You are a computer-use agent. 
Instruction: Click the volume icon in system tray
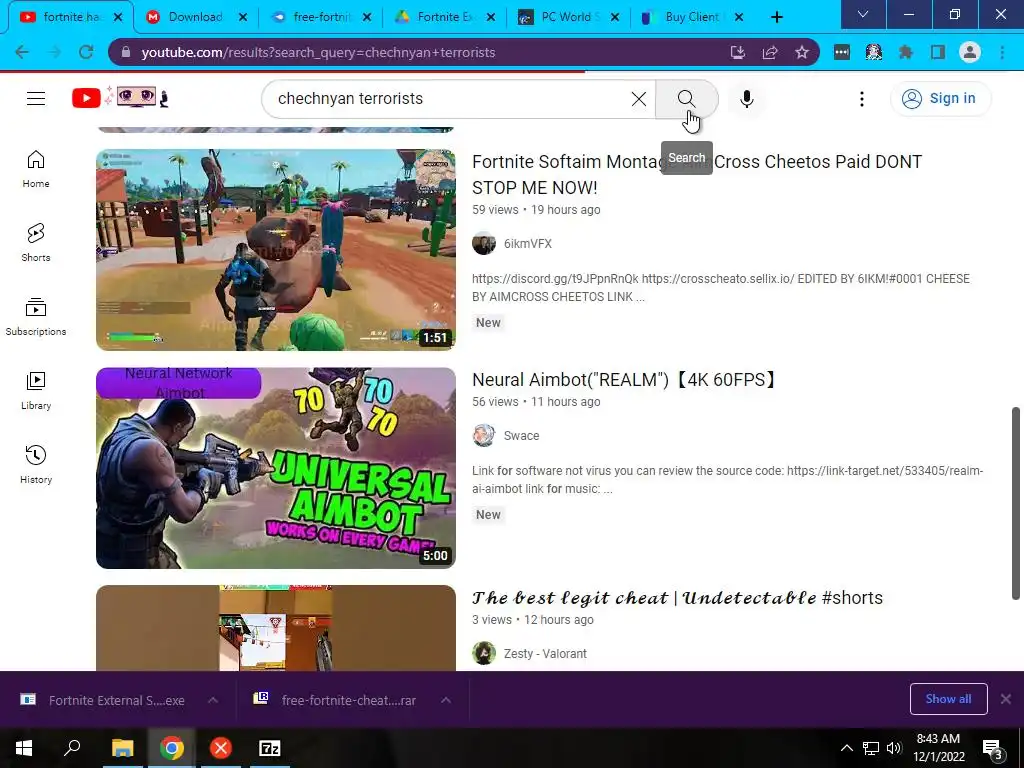point(893,748)
